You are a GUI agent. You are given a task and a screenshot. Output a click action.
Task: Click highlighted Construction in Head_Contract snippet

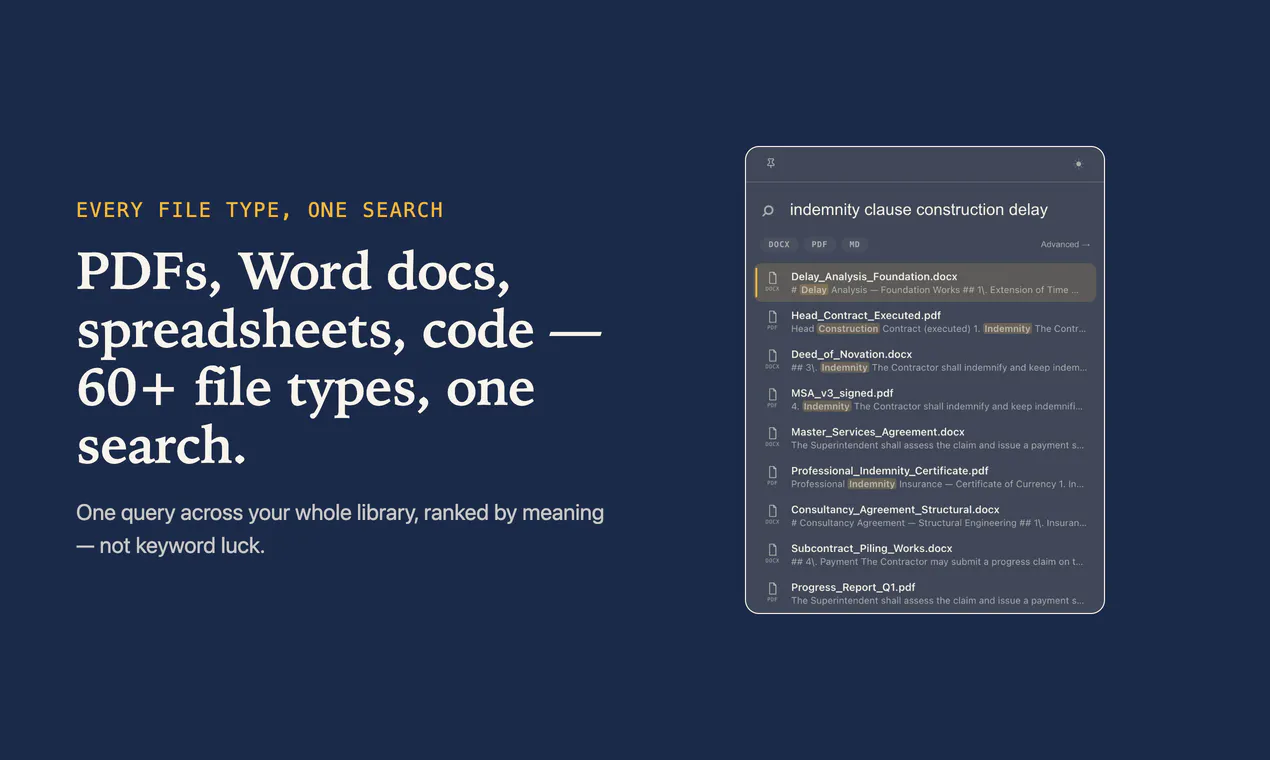pos(848,329)
